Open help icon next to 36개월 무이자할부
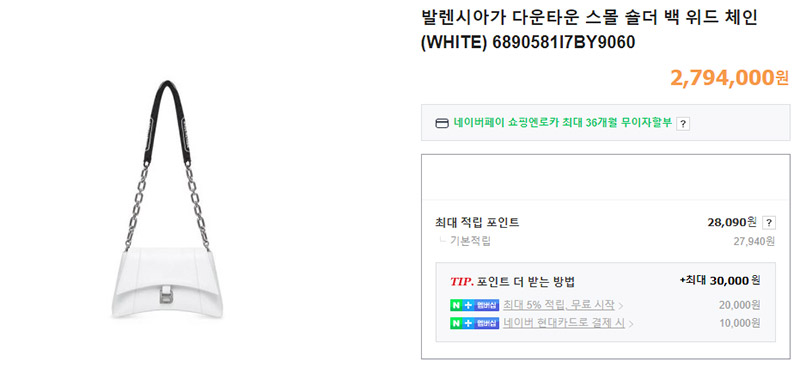Screen dimensions: 800x374 pos(683,123)
